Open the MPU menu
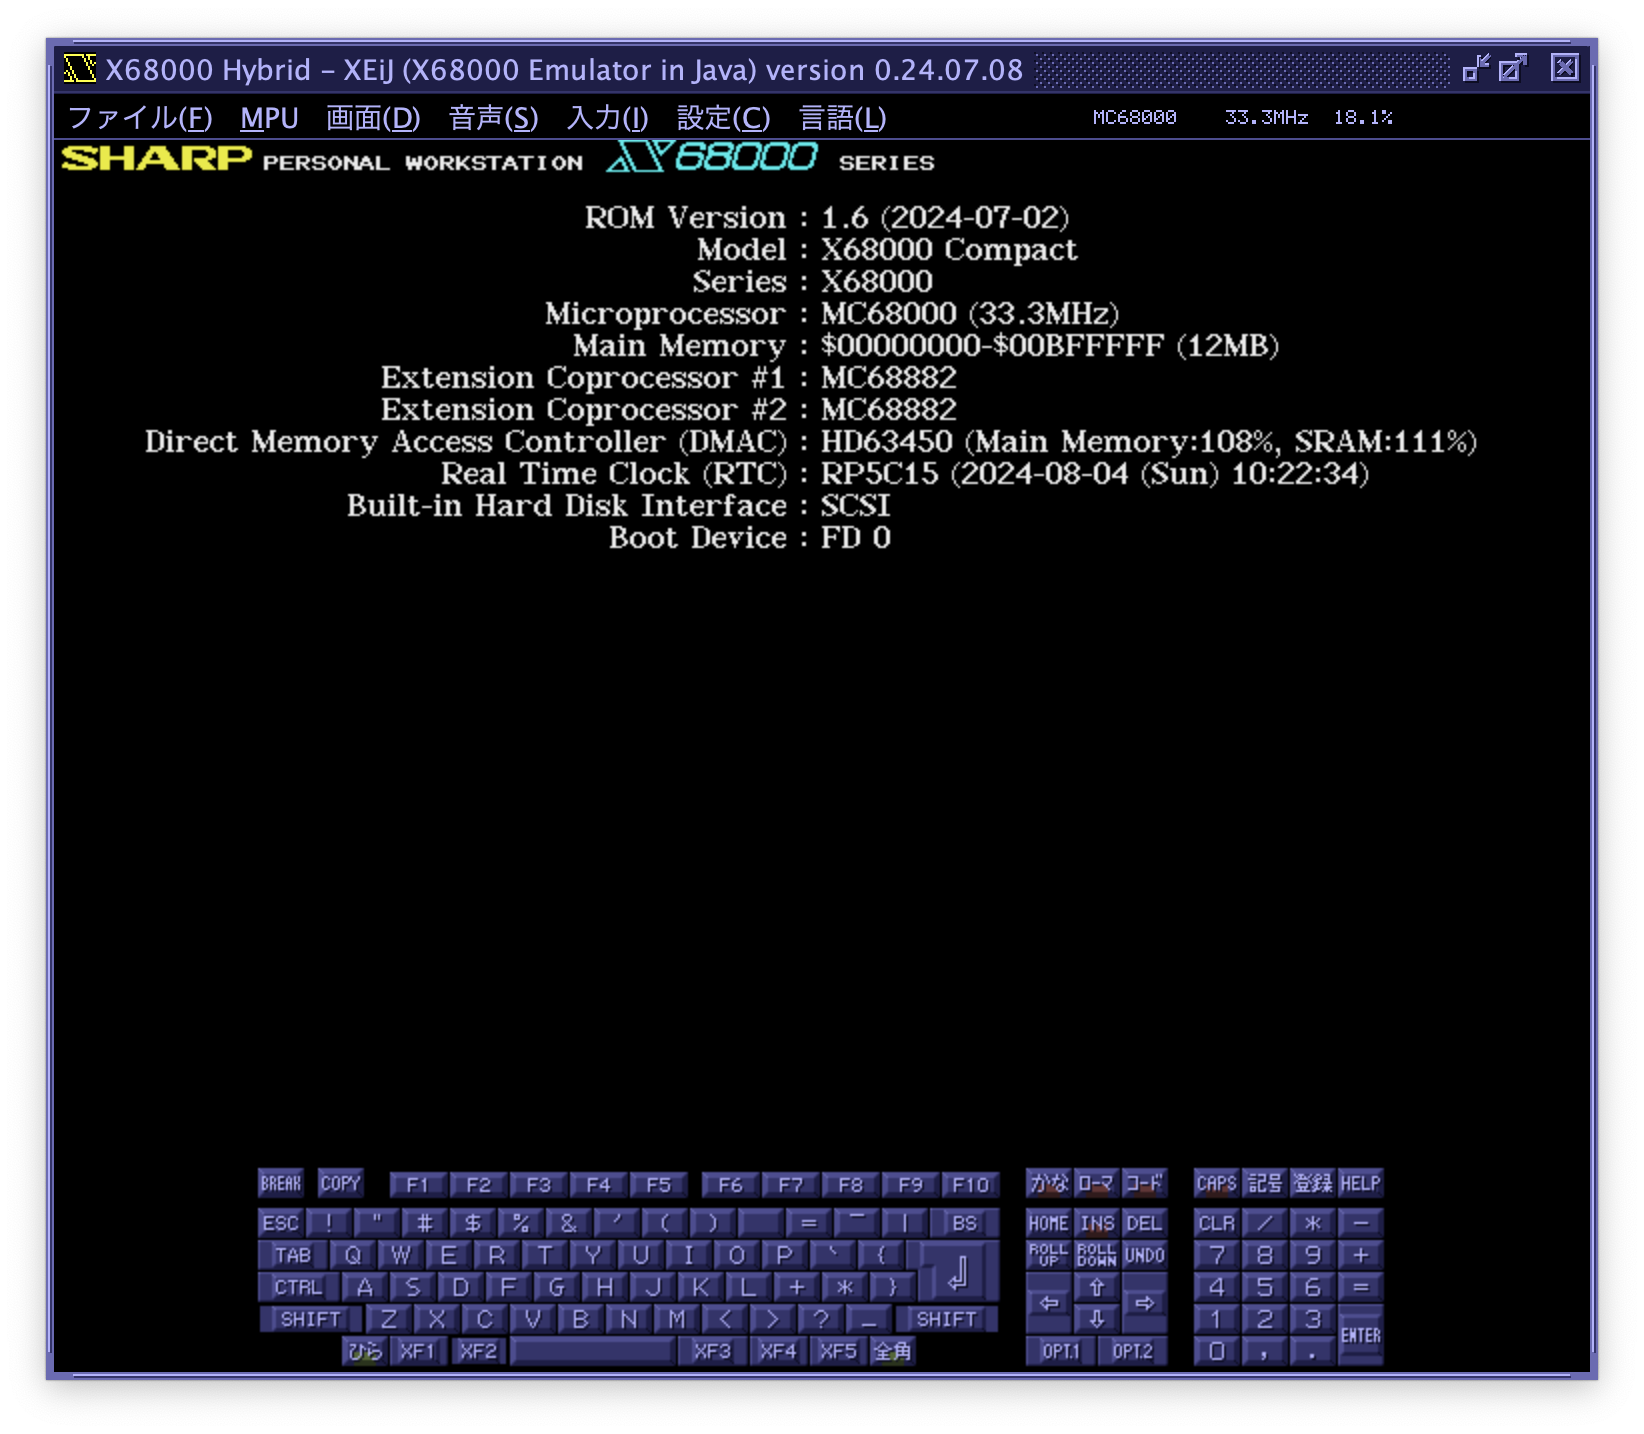Viewport: 1644px width, 1434px height. 269,118
